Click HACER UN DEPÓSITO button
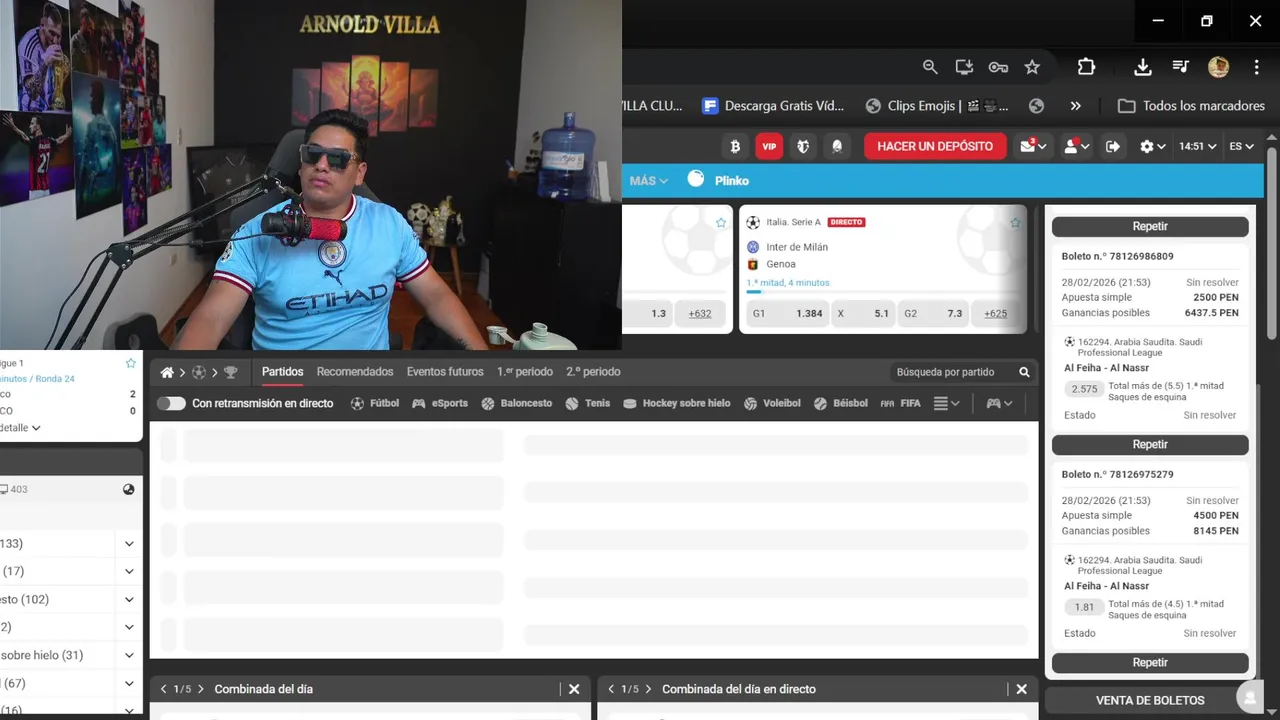This screenshot has width=1280, height=720. pos(935,146)
